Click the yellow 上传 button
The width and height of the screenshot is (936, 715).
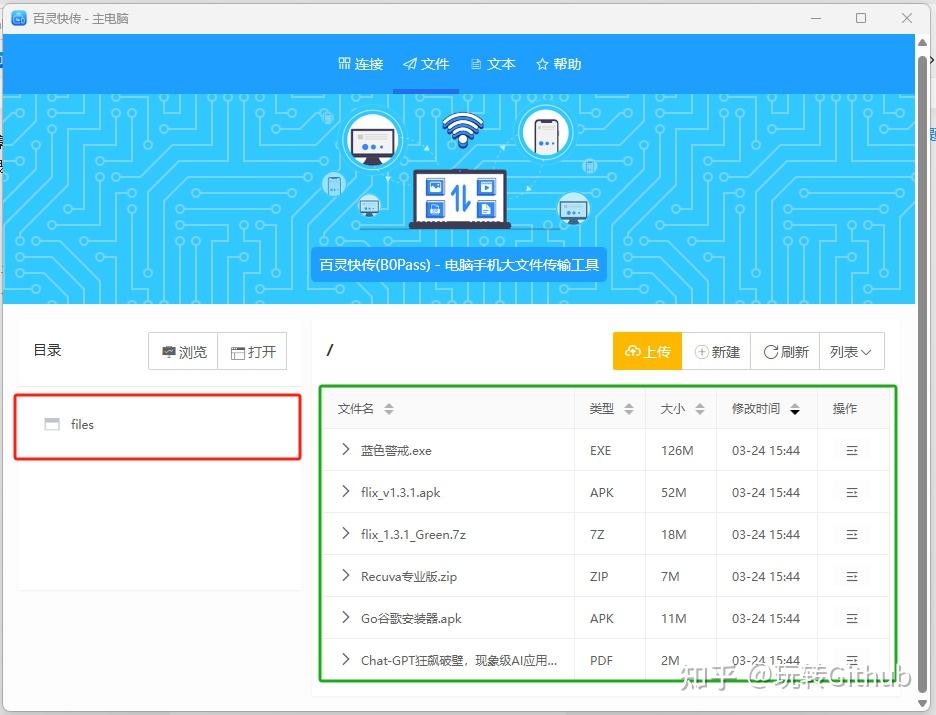pyautogui.click(x=647, y=351)
